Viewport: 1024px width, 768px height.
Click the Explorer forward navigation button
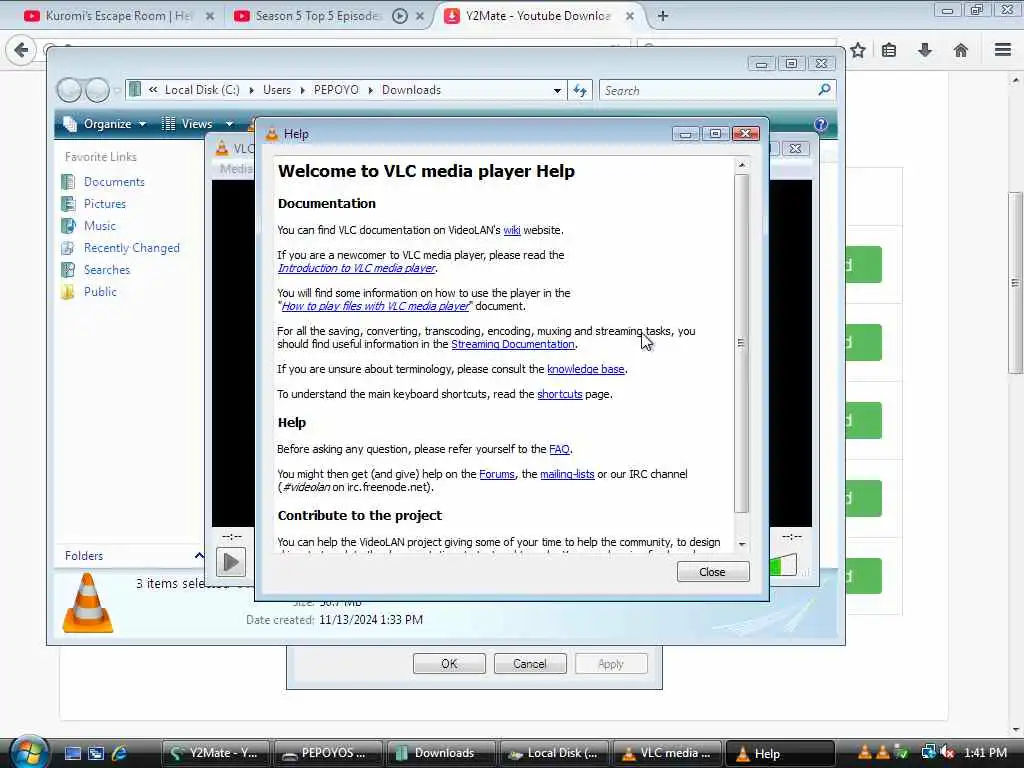[97, 90]
